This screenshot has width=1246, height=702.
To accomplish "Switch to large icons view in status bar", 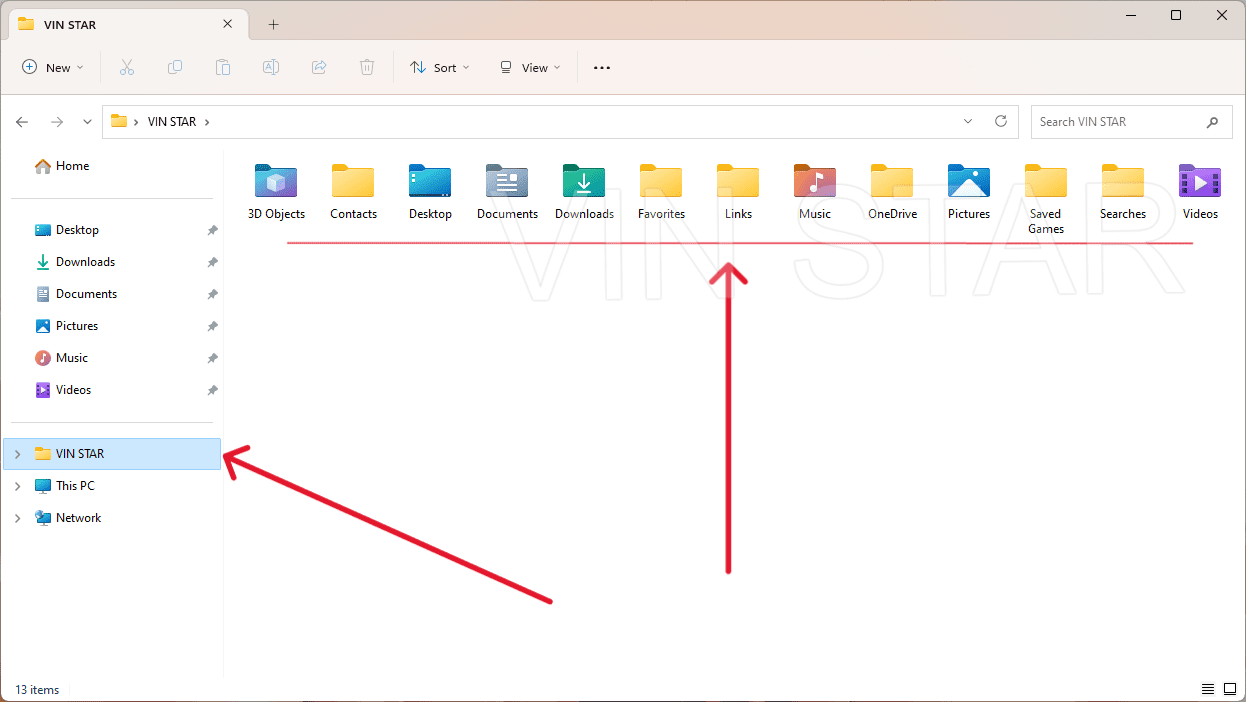I will (x=1230, y=689).
